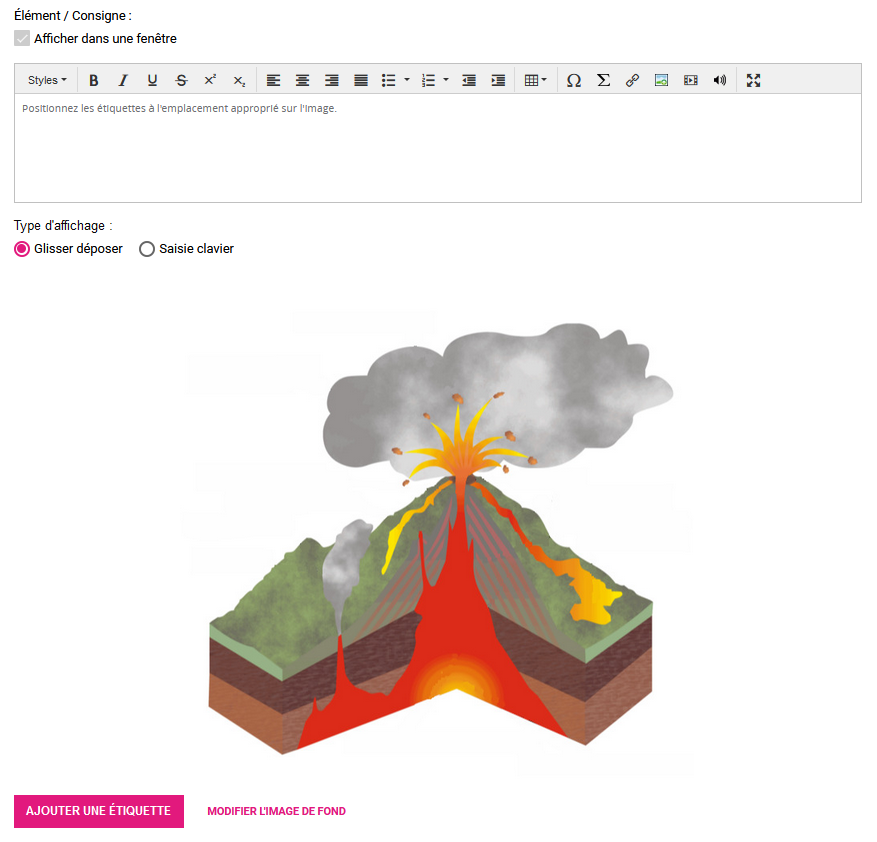Open the numbered list style dropdown arrow
Screen dimensions: 877x842
[446, 80]
